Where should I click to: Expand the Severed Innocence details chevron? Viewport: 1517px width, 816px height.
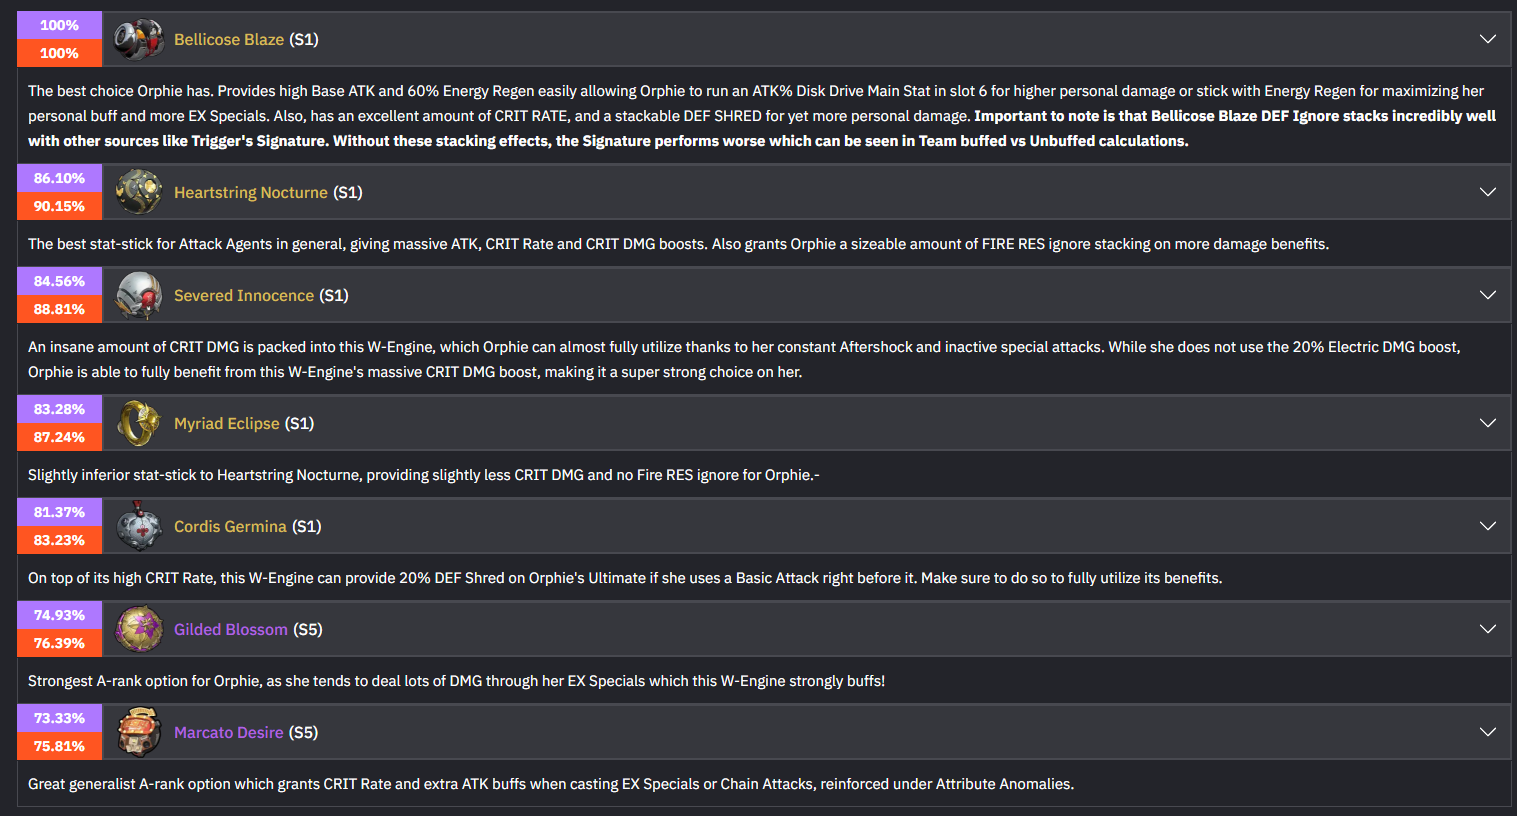1487,295
